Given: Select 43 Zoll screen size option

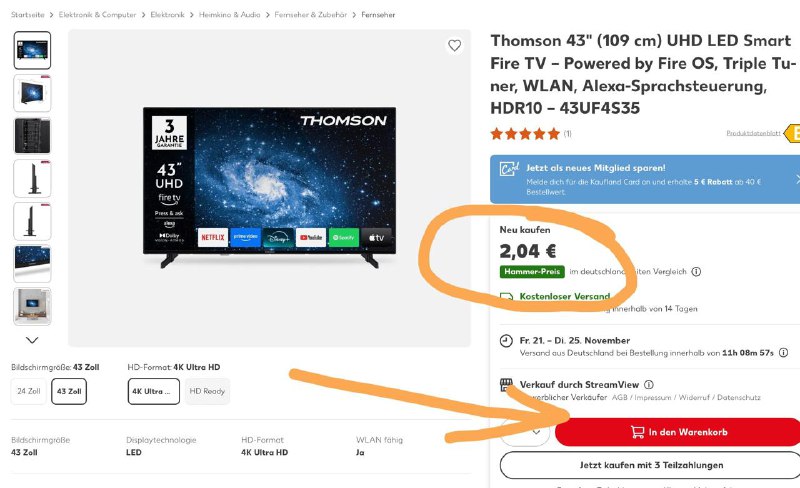Looking at the screenshot, I should pos(69,392).
